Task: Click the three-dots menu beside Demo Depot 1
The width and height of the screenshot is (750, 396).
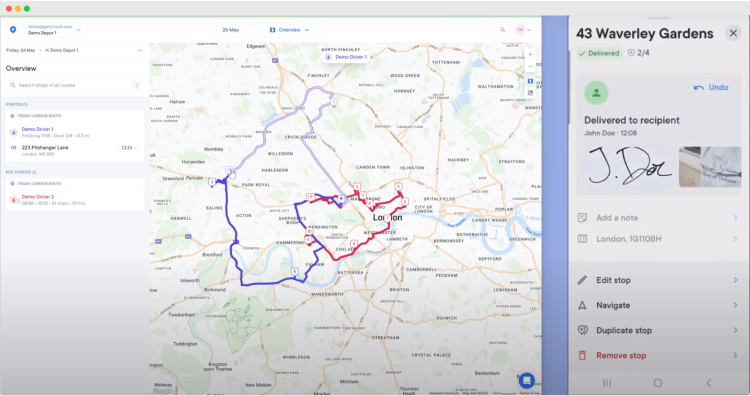Action: (140, 50)
